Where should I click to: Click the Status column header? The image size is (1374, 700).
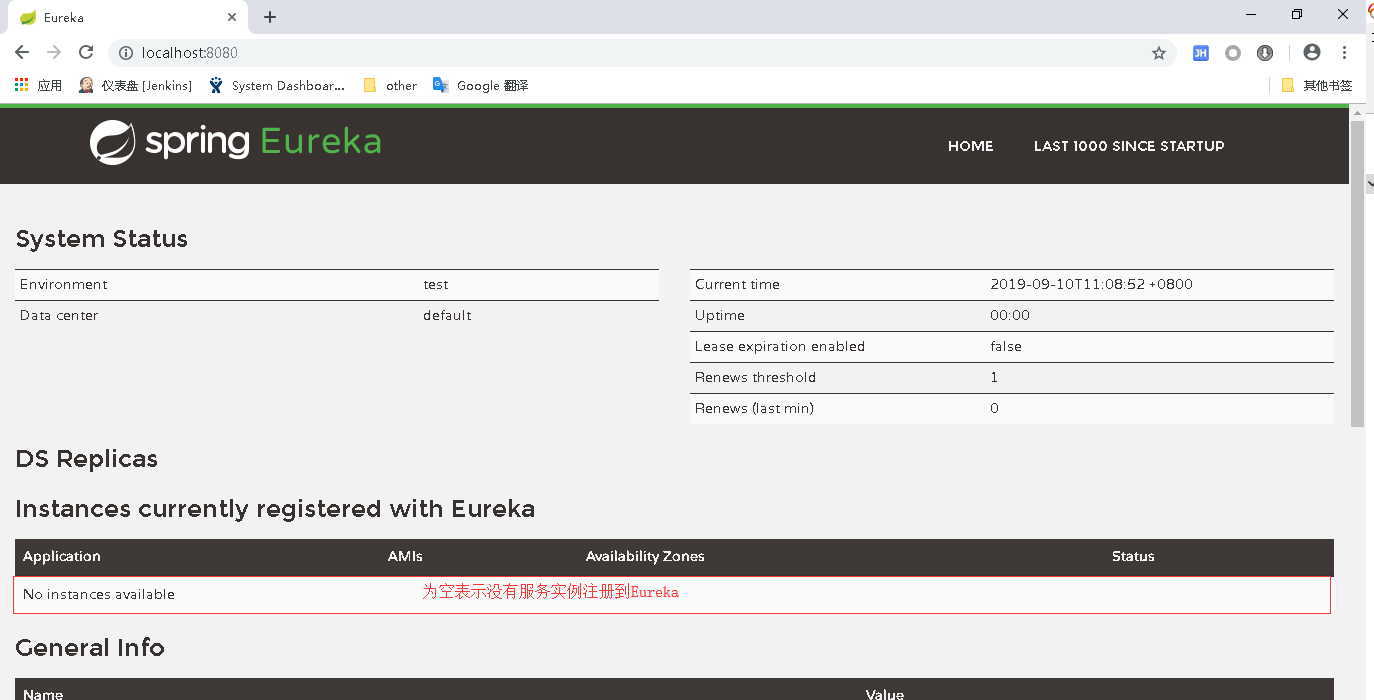(x=1133, y=557)
